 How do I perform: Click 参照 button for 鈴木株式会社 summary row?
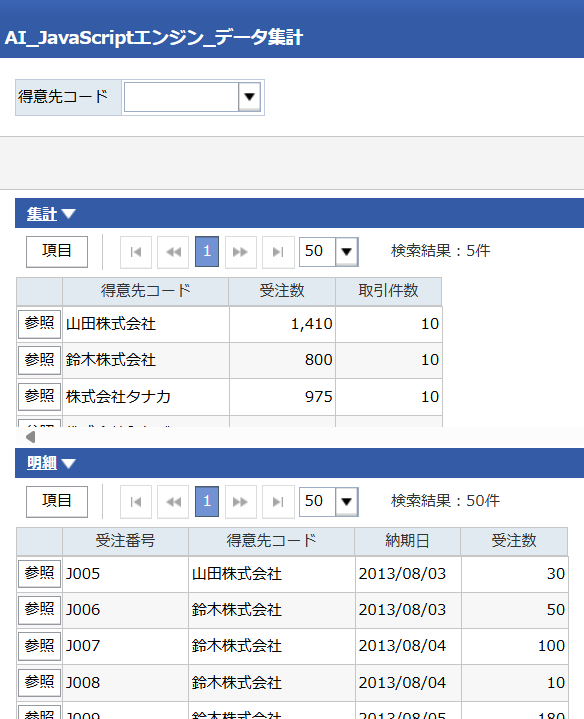pyautogui.click(x=39, y=360)
